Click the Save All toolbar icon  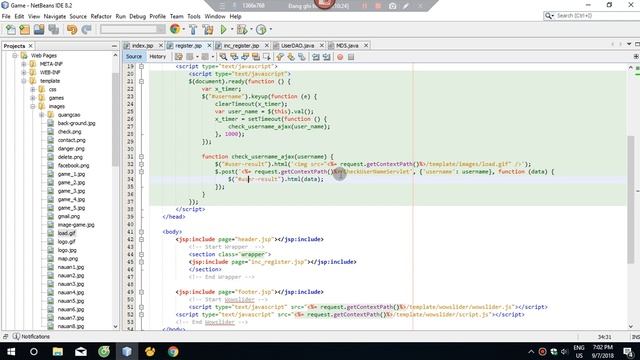53,29
